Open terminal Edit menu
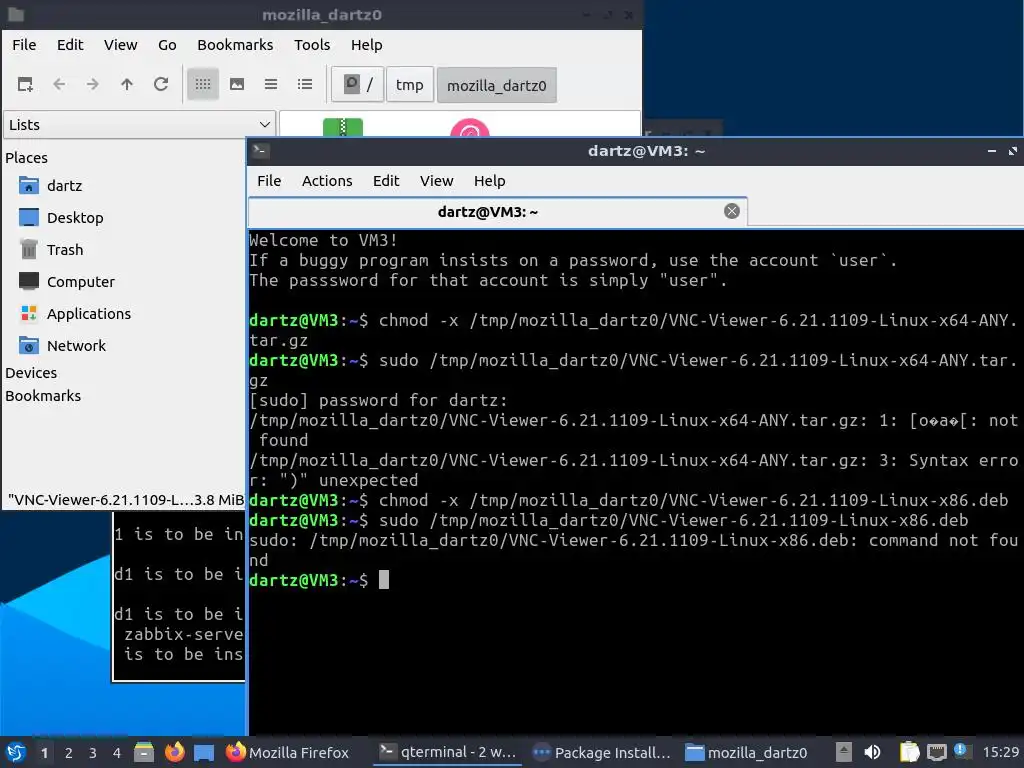The width and height of the screenshot is (1024, 768). pyautogui.click(x=386, y=181)
